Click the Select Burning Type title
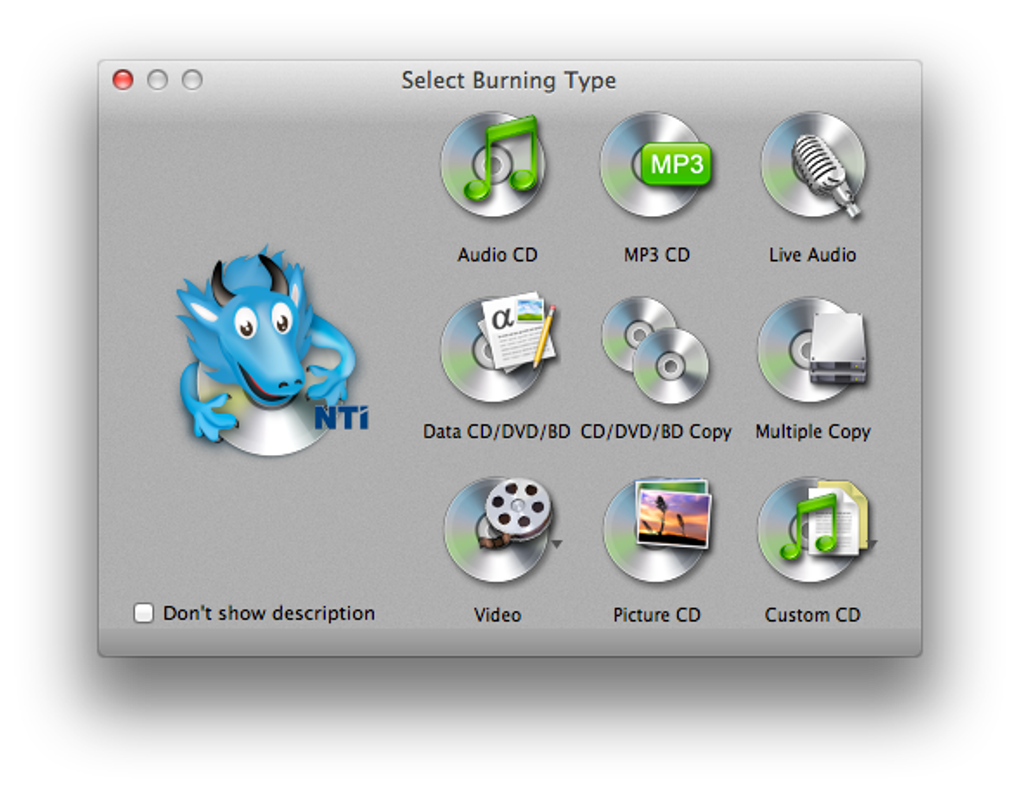The height and width of the screenshot is (793, 1020). pyautogui.click(x=509, y=80)
